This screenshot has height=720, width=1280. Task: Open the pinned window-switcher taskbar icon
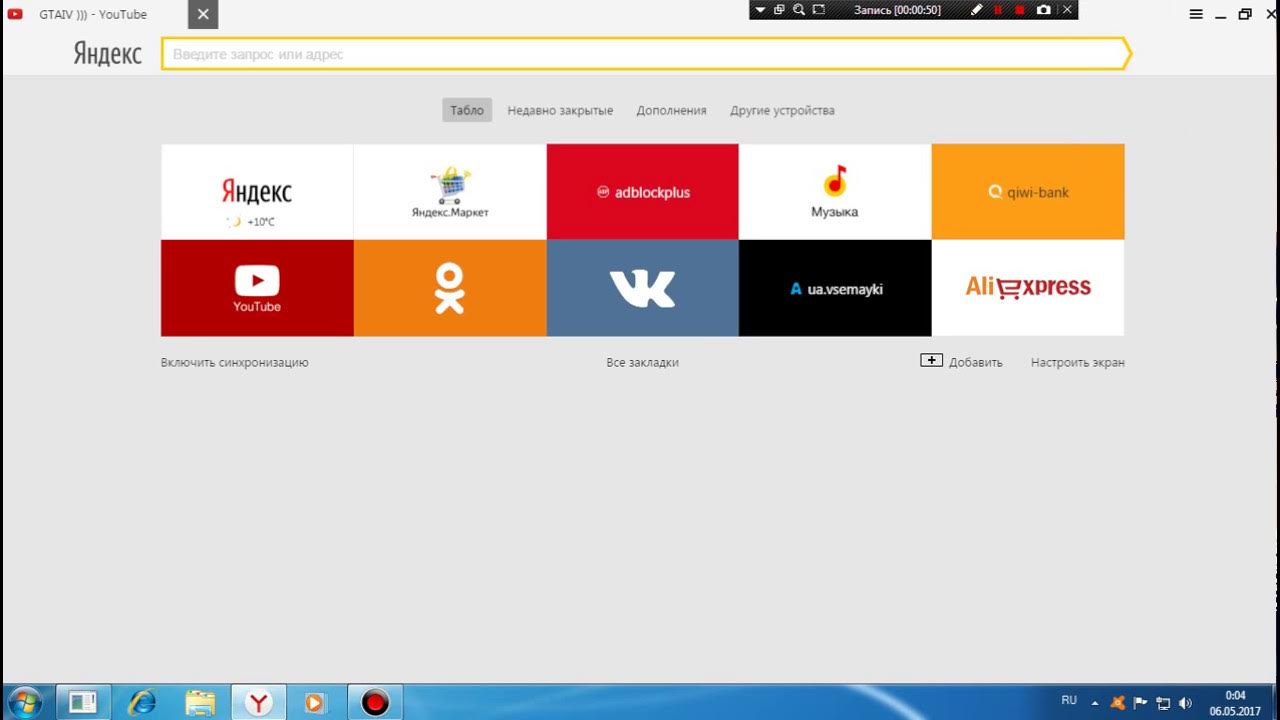coord(83,703)
